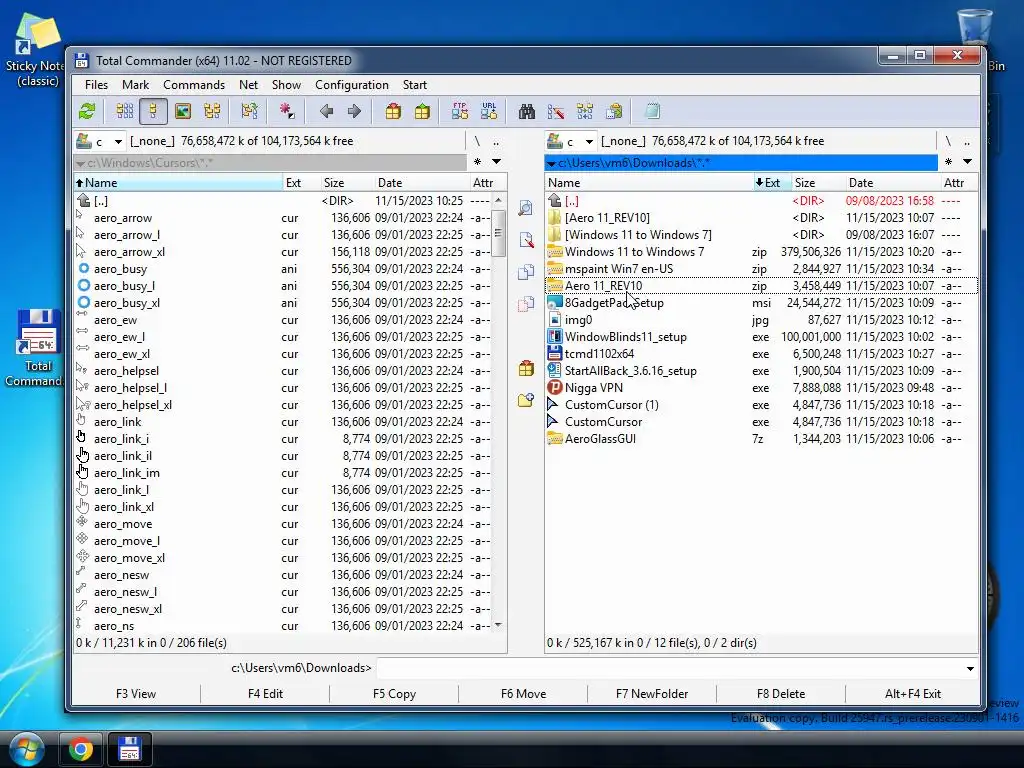
Task: Click the F7 NewFolder button
Action: point(652,694)
